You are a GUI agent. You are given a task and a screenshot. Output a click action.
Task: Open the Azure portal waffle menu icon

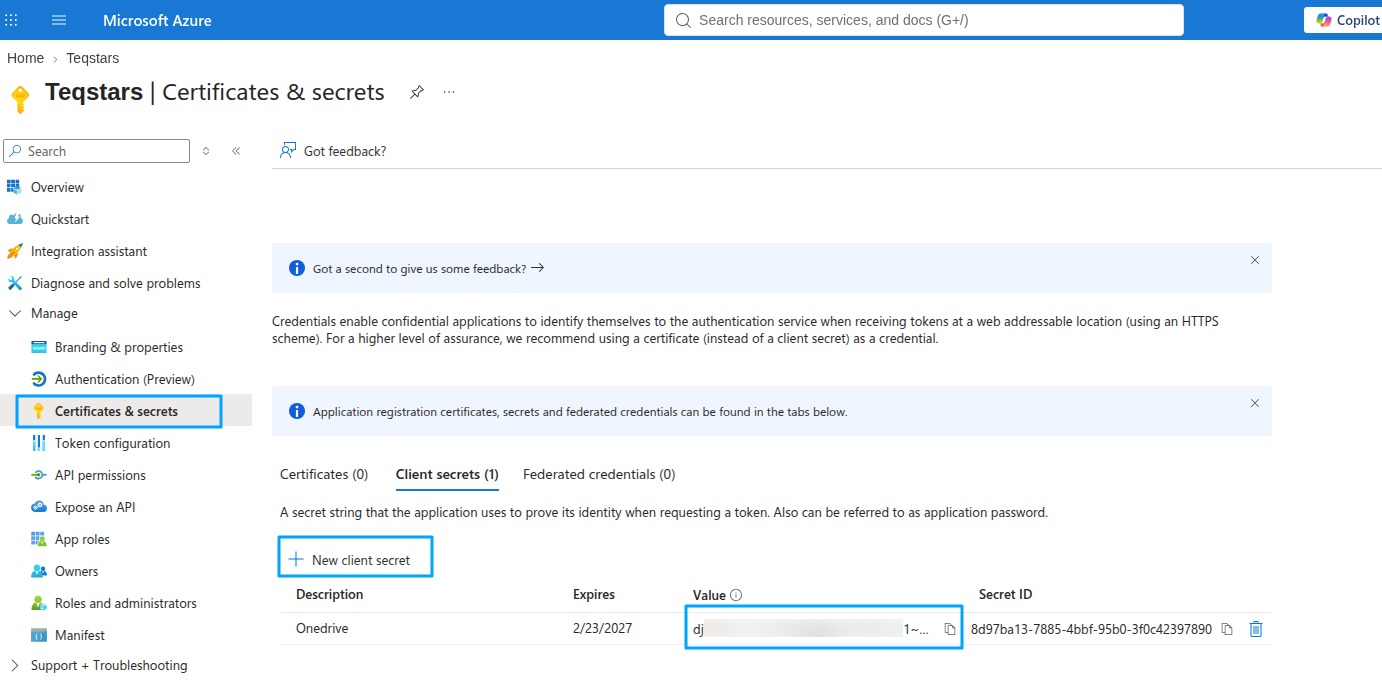tap(12, 20)
